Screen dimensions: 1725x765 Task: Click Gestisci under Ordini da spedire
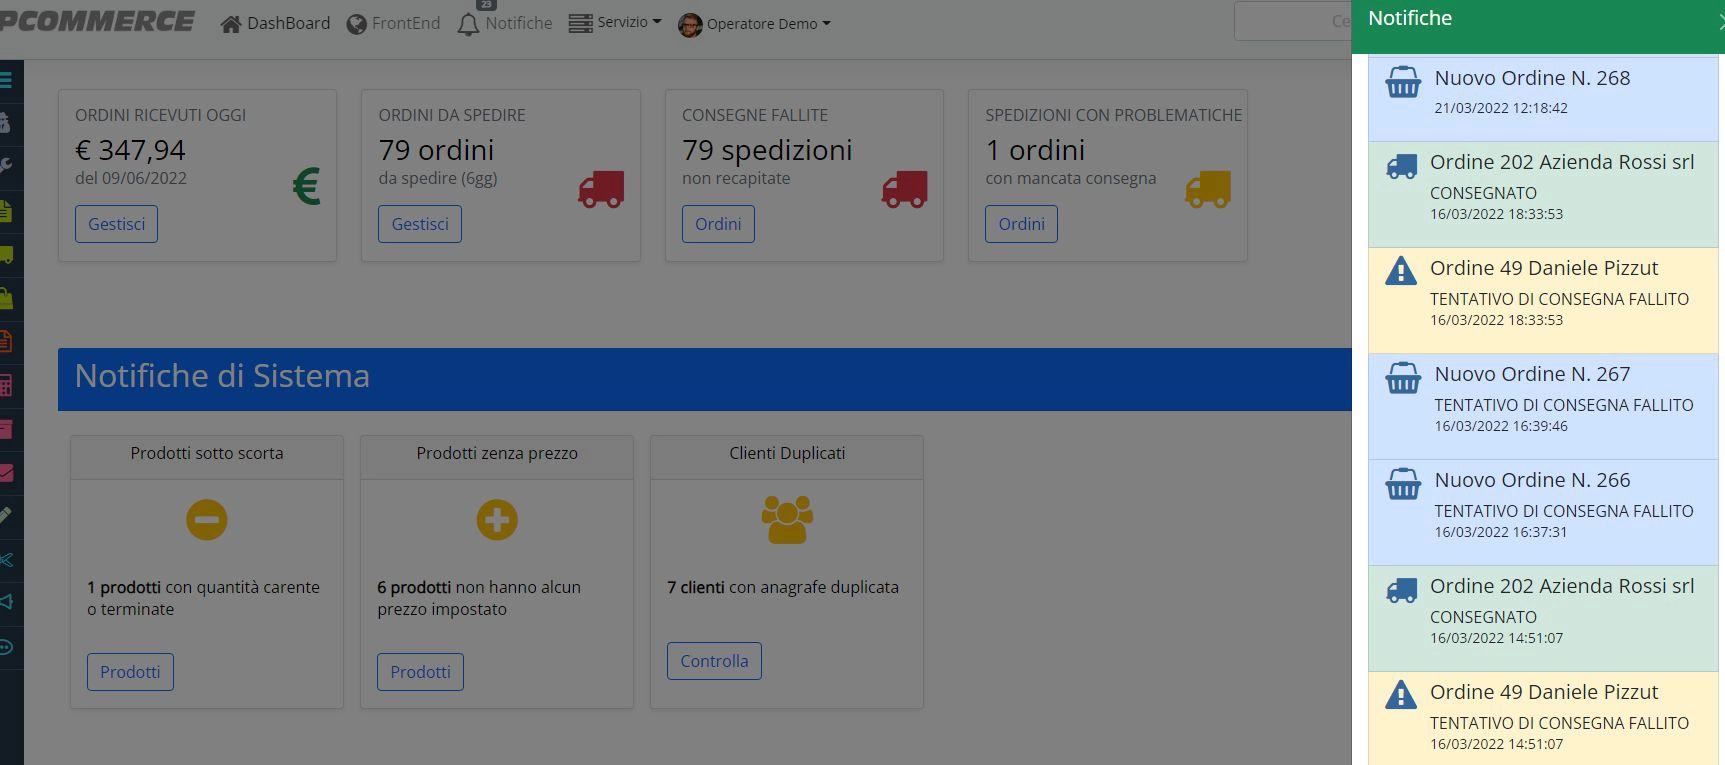pyautogui.click(x=420, y=224)
